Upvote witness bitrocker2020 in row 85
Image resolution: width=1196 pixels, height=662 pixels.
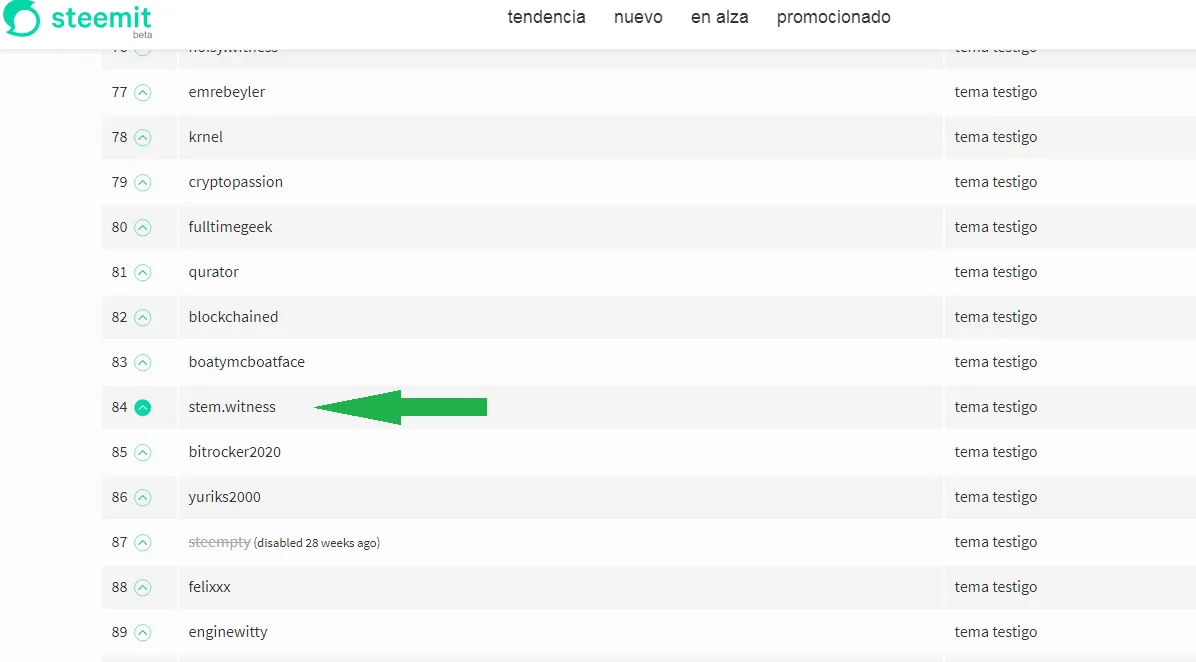click(143, 453)
